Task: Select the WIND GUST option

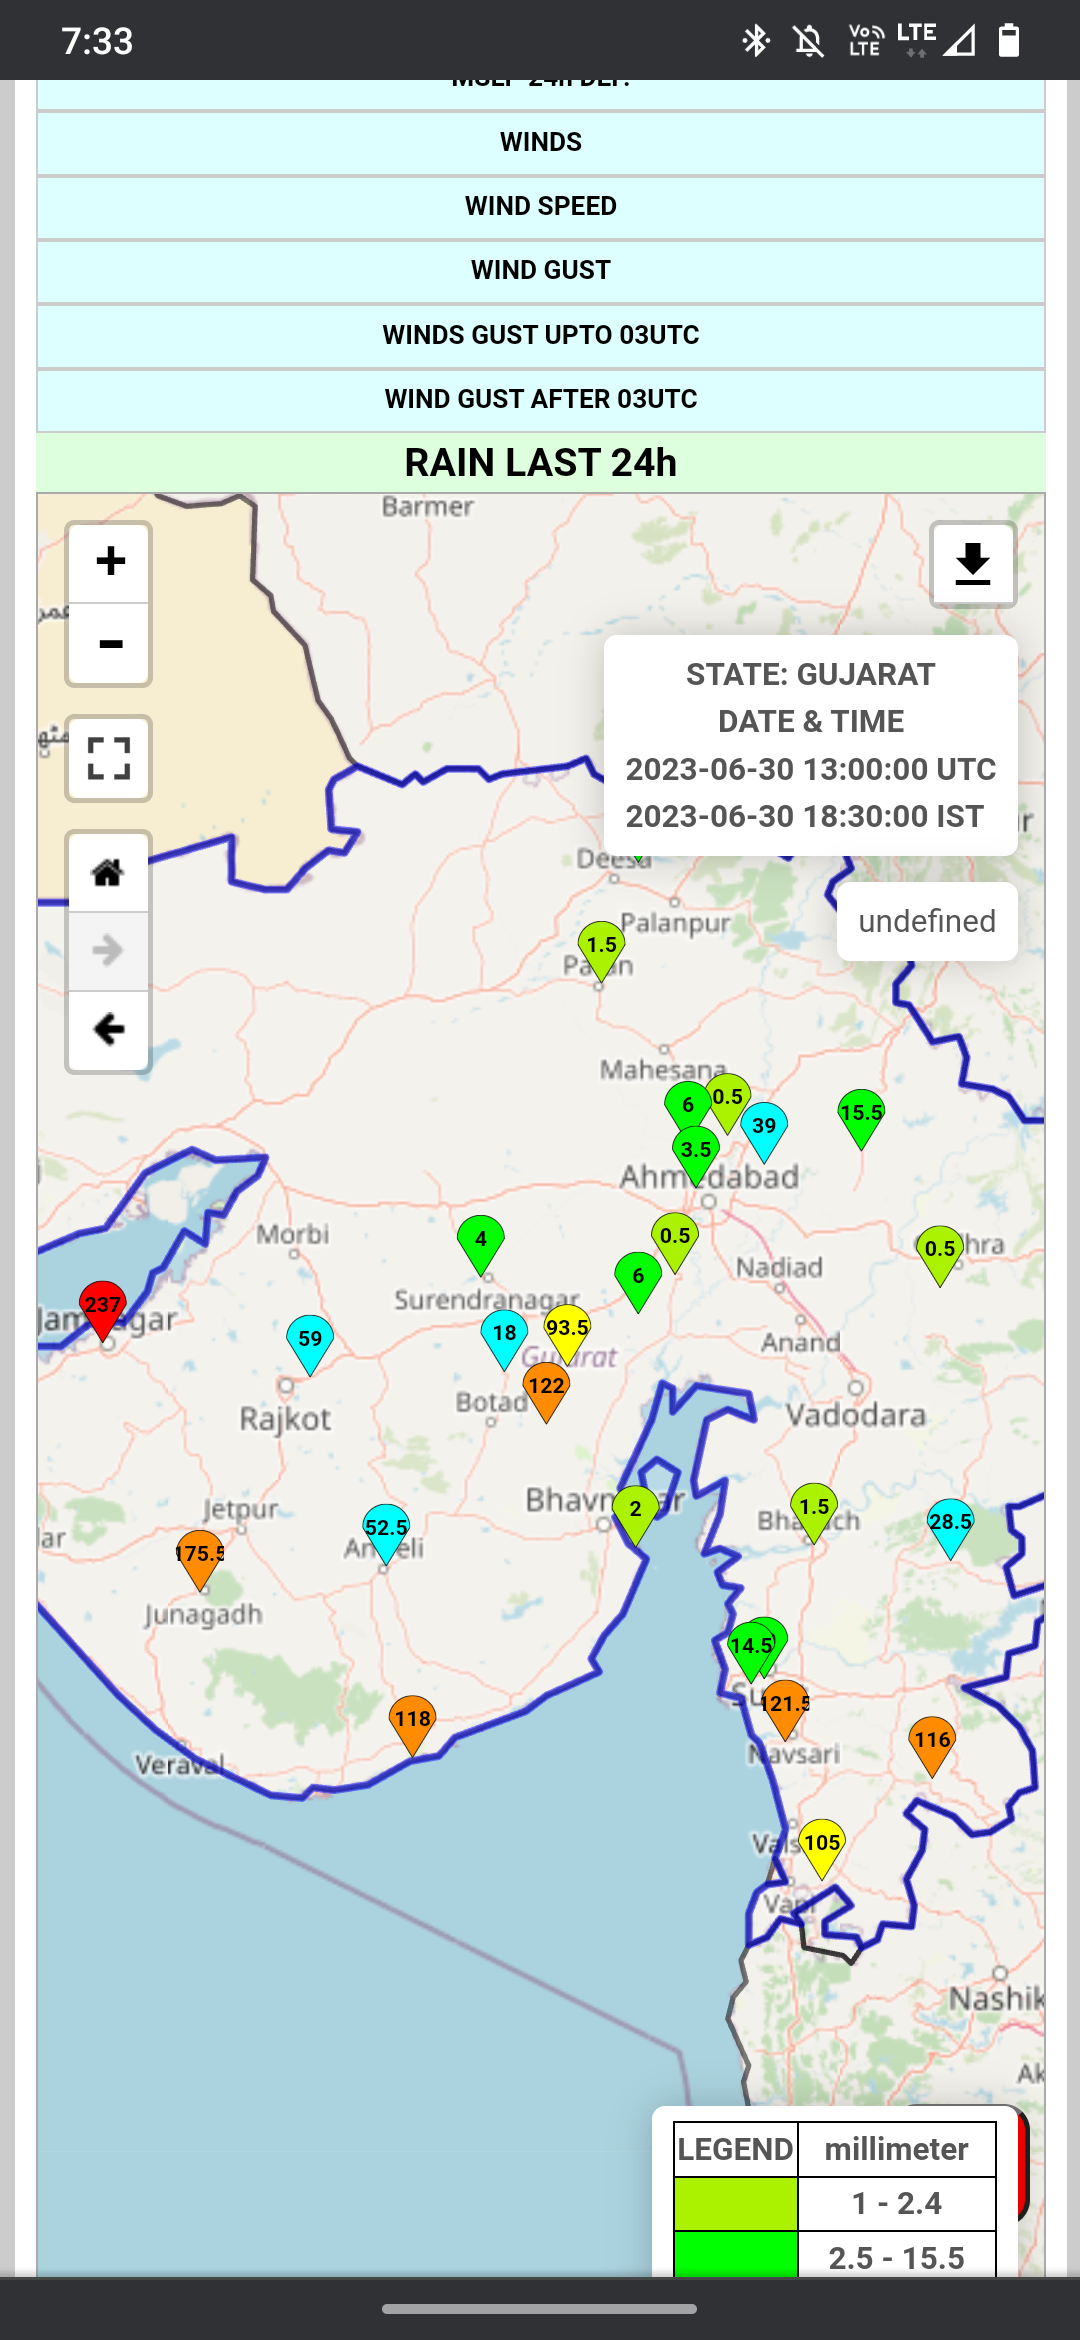Action: tap(540, 271)
